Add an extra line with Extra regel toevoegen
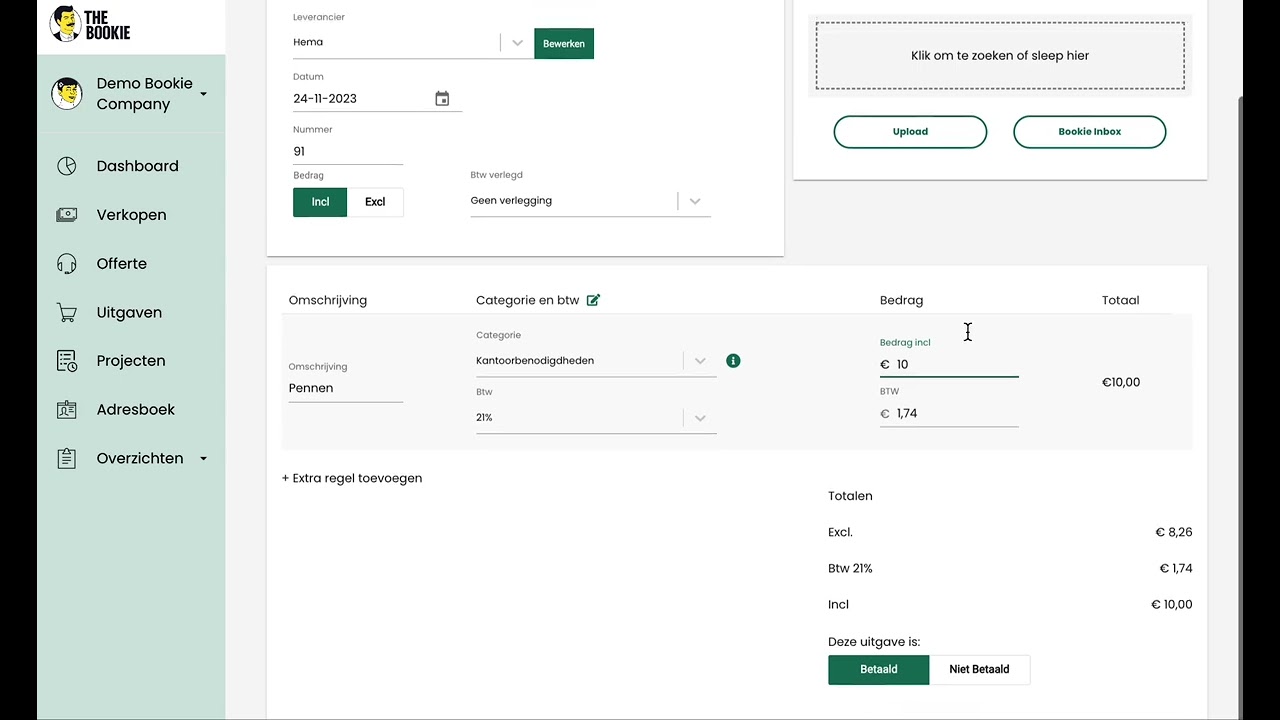 pos(352,478)
